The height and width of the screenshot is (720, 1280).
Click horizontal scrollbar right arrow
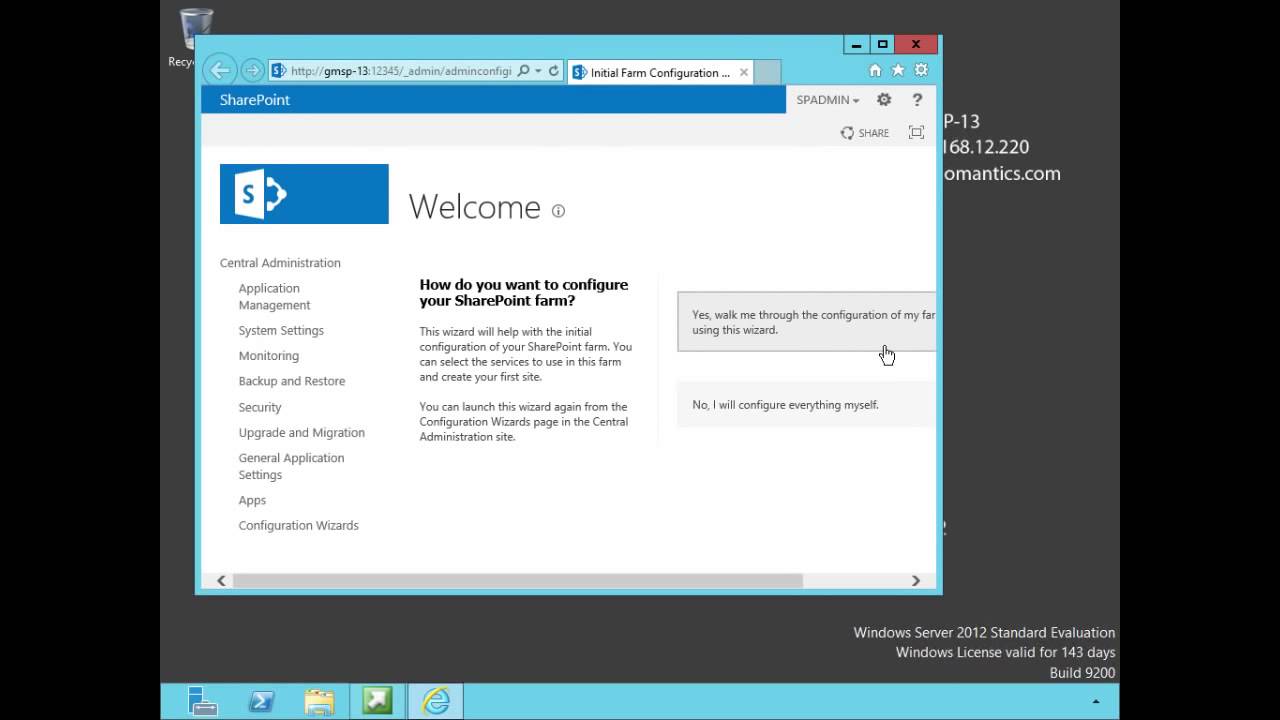click(916, 581)
